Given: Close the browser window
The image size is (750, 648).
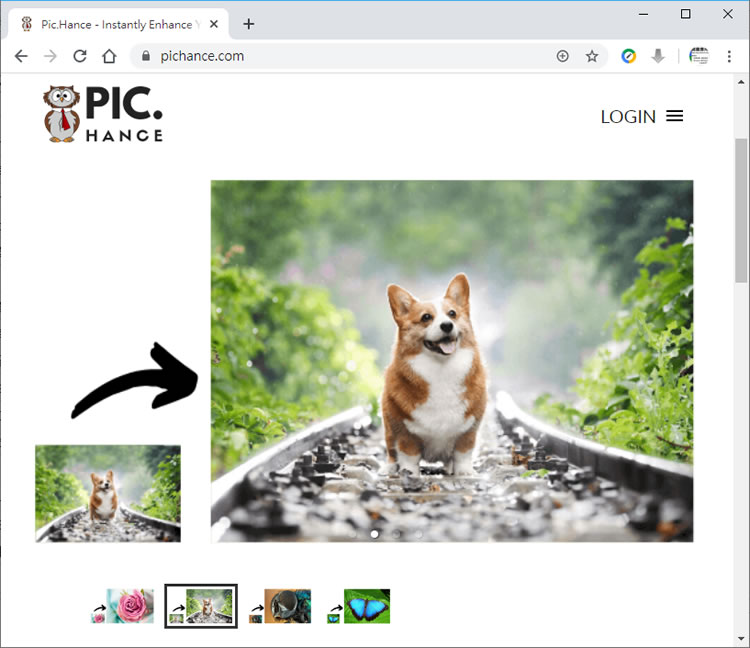Looking at the screenshot, I should [x=728, y=14].
